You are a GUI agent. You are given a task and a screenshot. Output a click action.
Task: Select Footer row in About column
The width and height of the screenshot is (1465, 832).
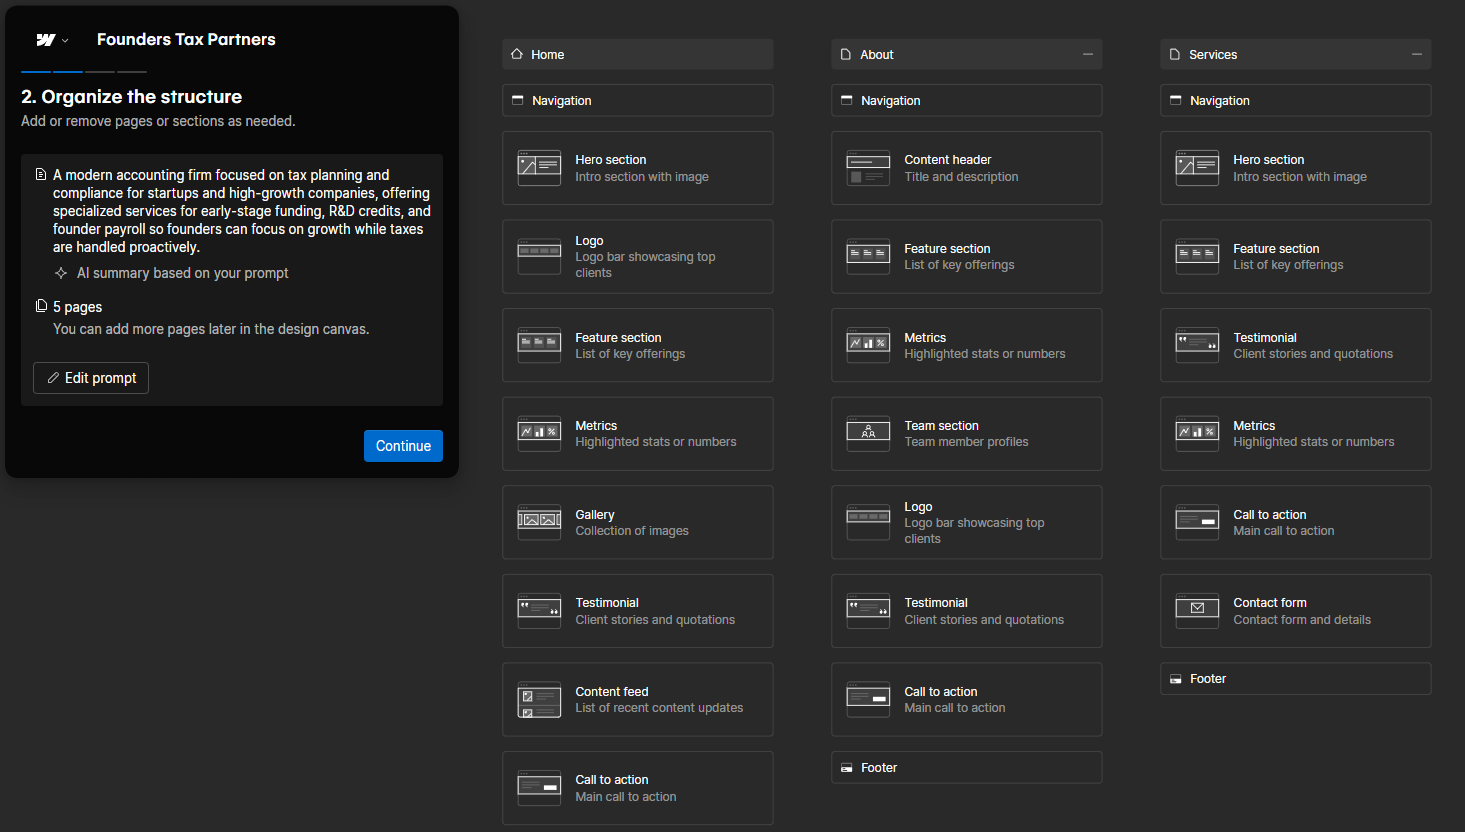click(966, 767)
